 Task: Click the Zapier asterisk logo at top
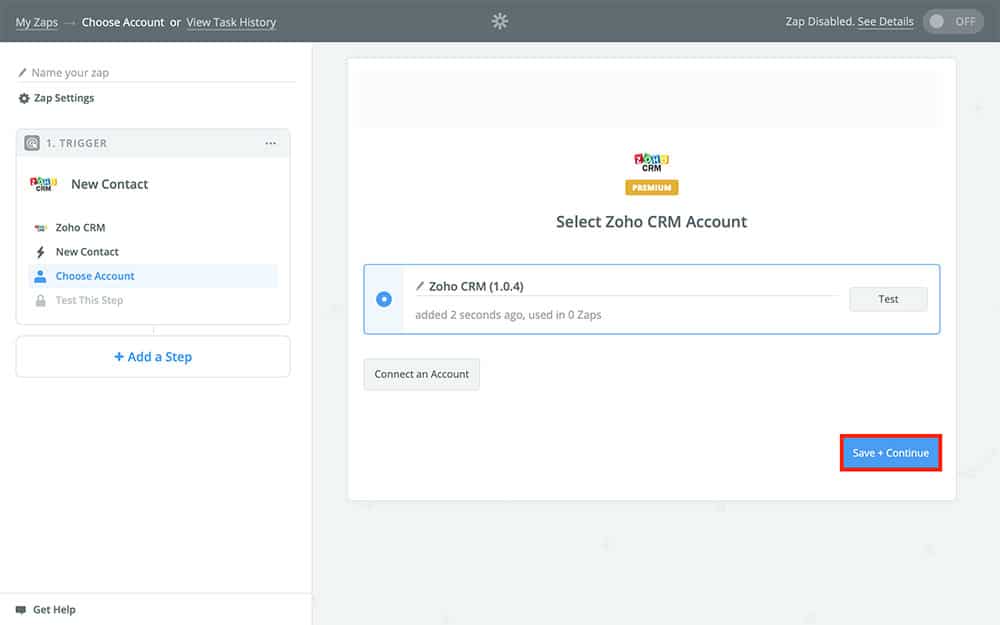pos(499,20)
